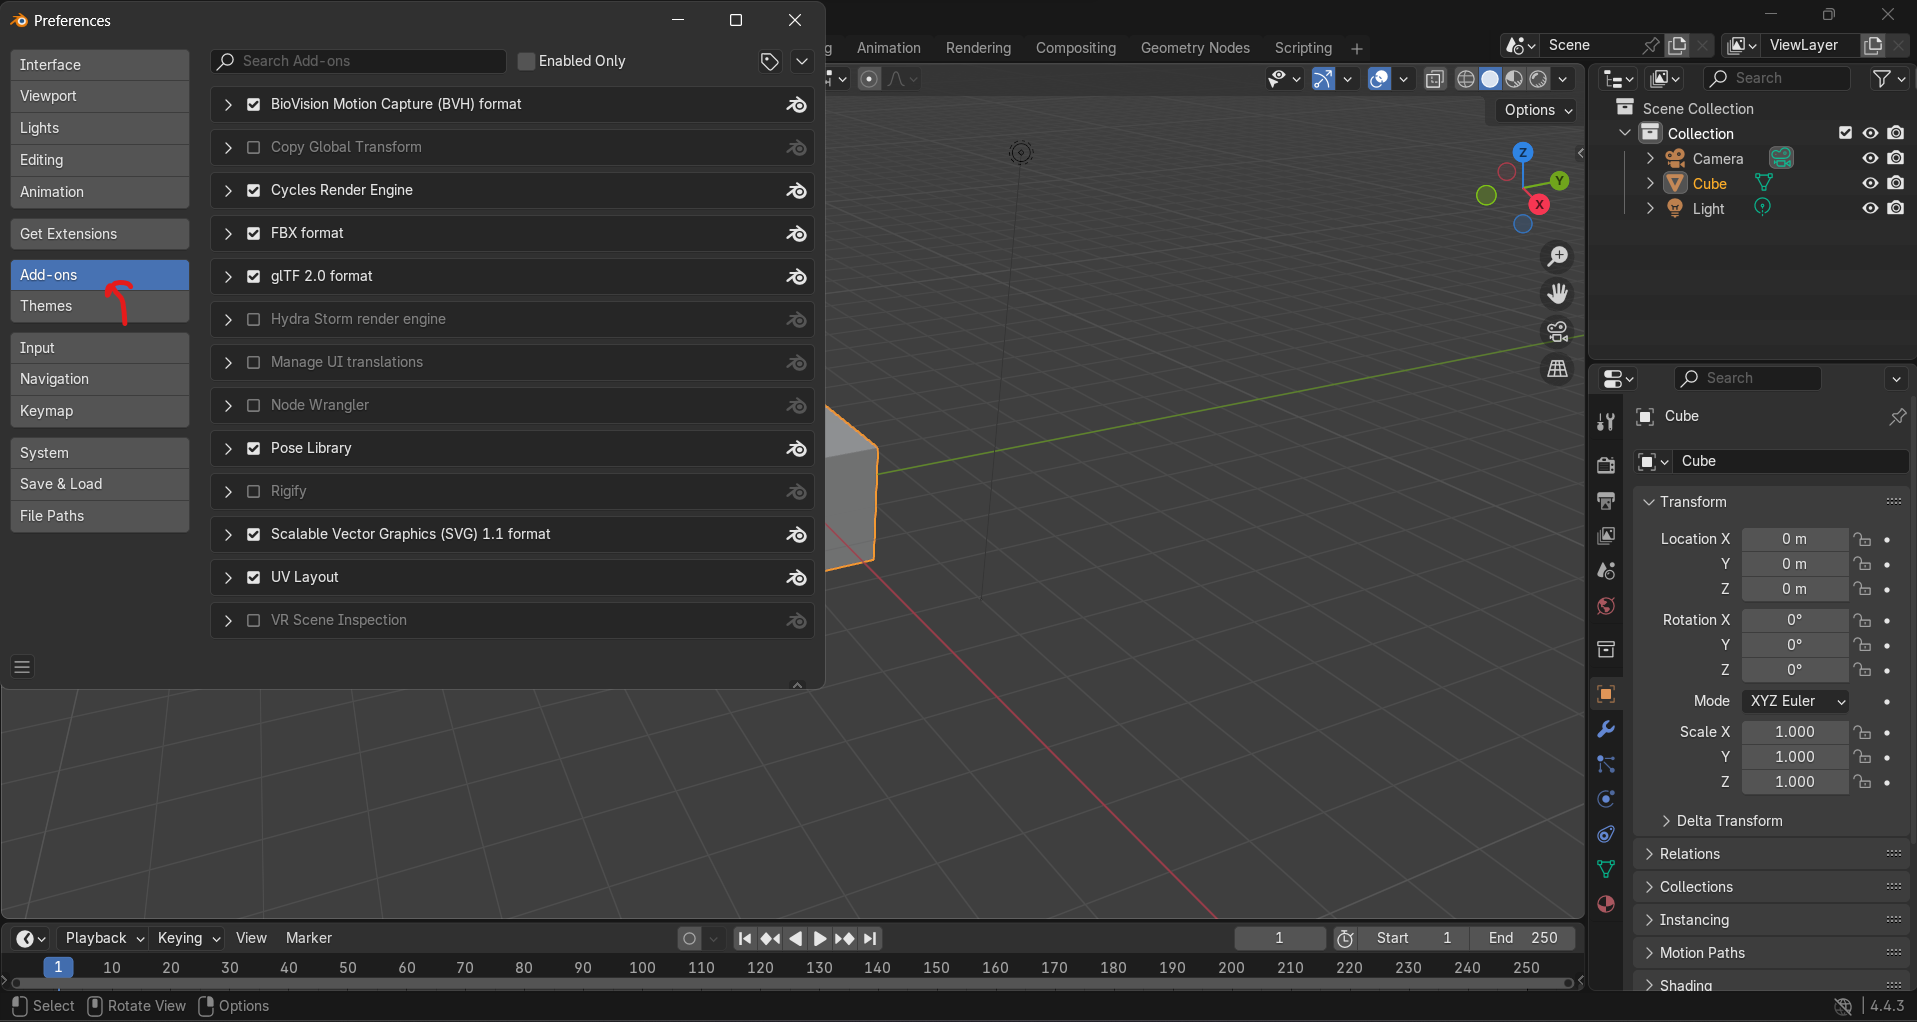Open the Get Extensions section
The height and width of the screenshot is (1022, 1917).
pyautogui.click(x=100, y=234)
